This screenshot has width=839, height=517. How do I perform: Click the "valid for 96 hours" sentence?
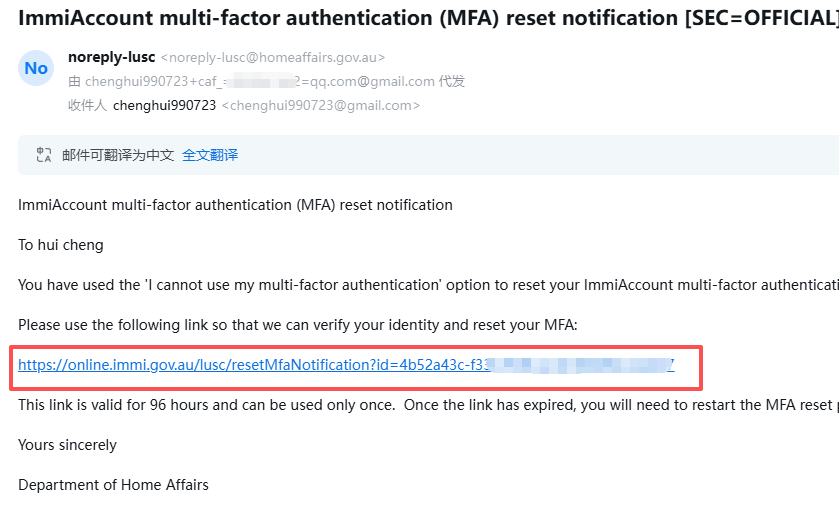[x=429, y=405]
